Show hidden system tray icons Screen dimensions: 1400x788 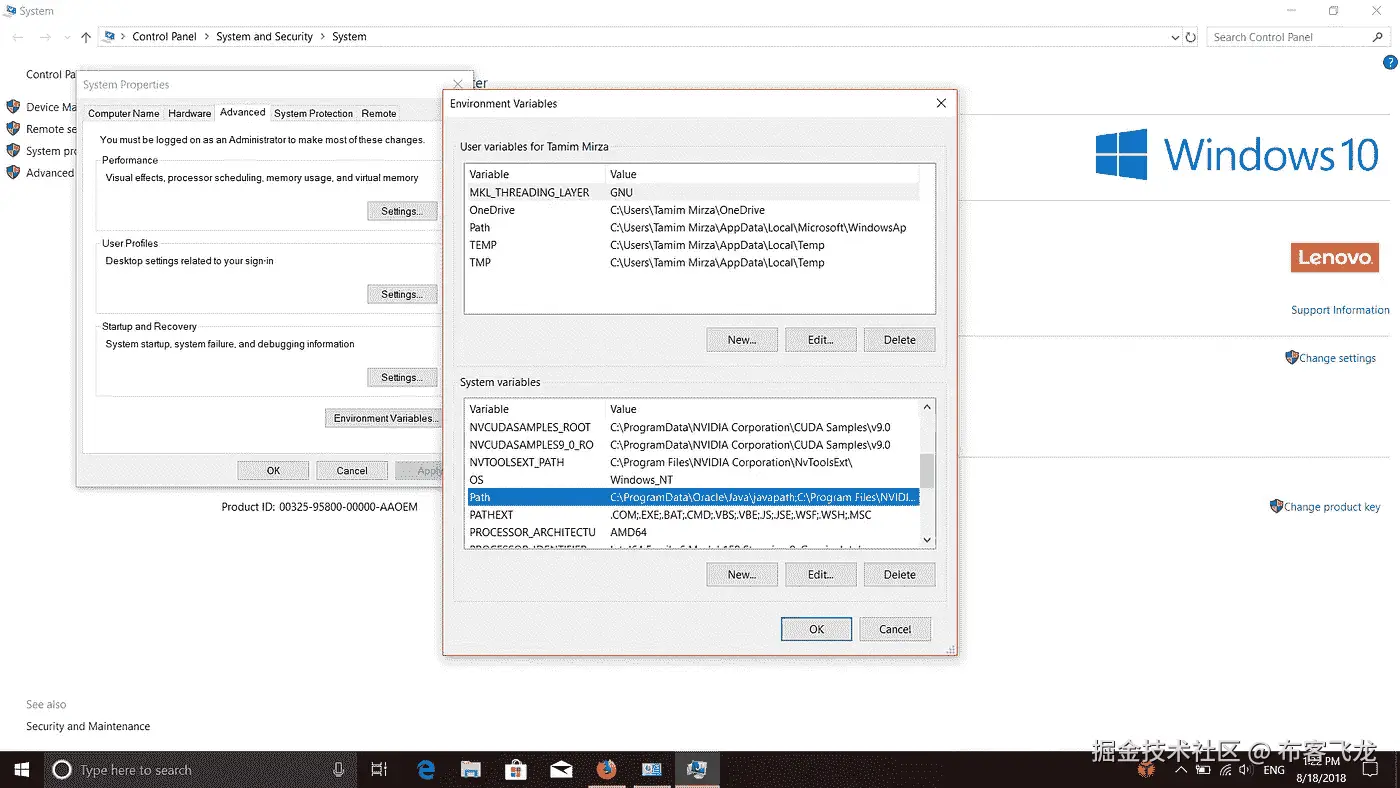coord(1182,771)
